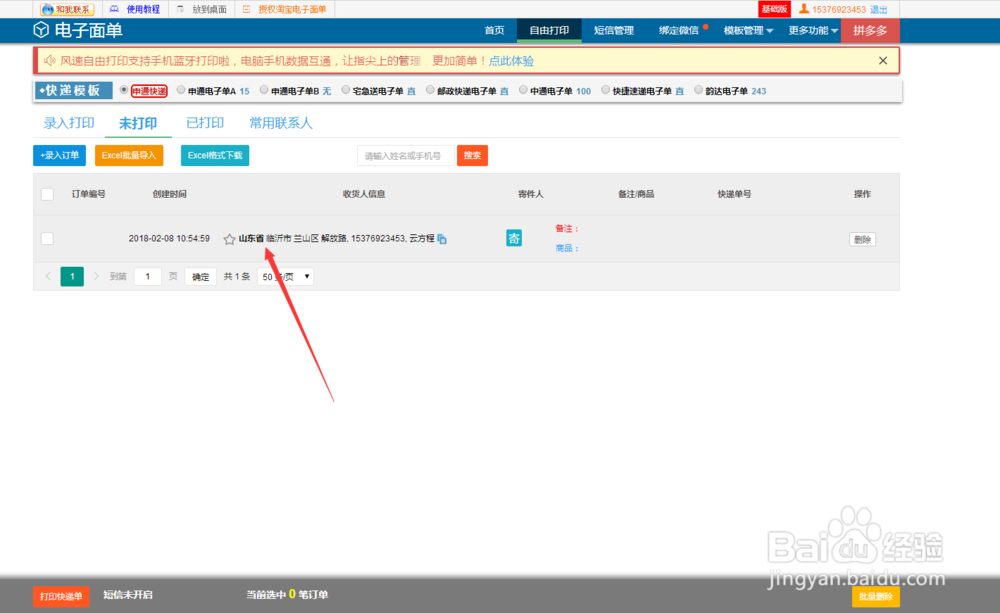Click the creation time 2018-02-08 10:54:59
The width and height of the screenshot is (1000, 613).
[169, 239]
